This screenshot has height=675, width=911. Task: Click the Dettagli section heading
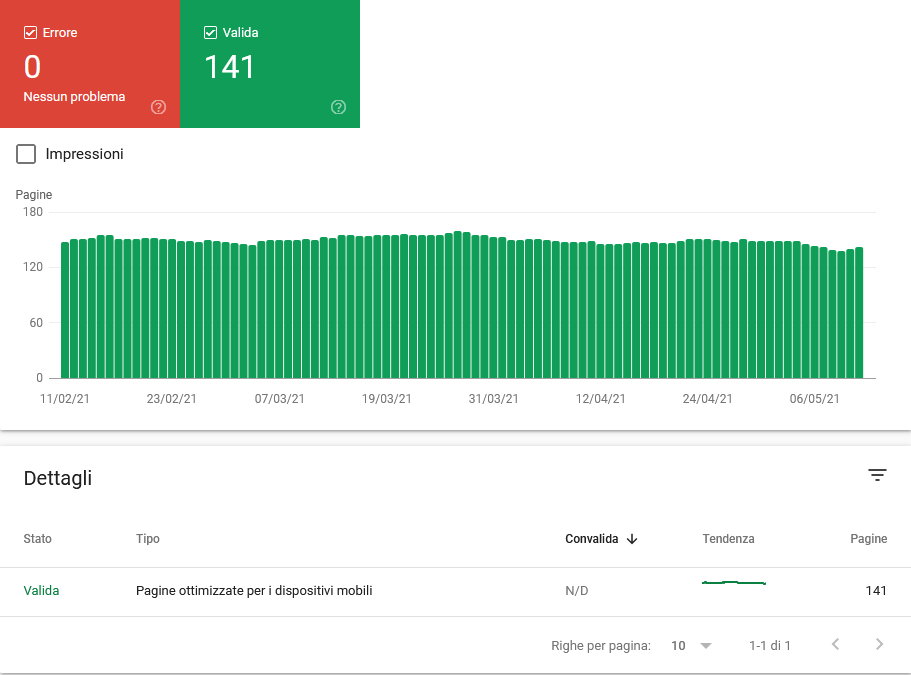58,478
